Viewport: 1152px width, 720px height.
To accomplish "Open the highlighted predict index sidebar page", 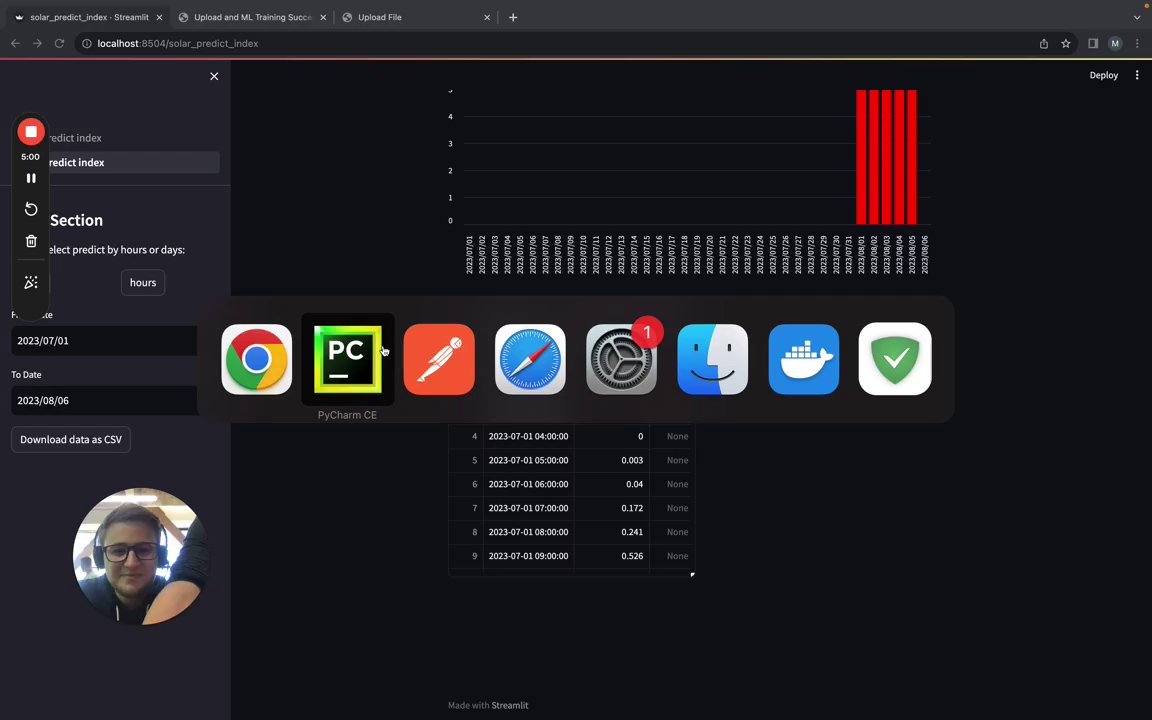I will (115, 162).
